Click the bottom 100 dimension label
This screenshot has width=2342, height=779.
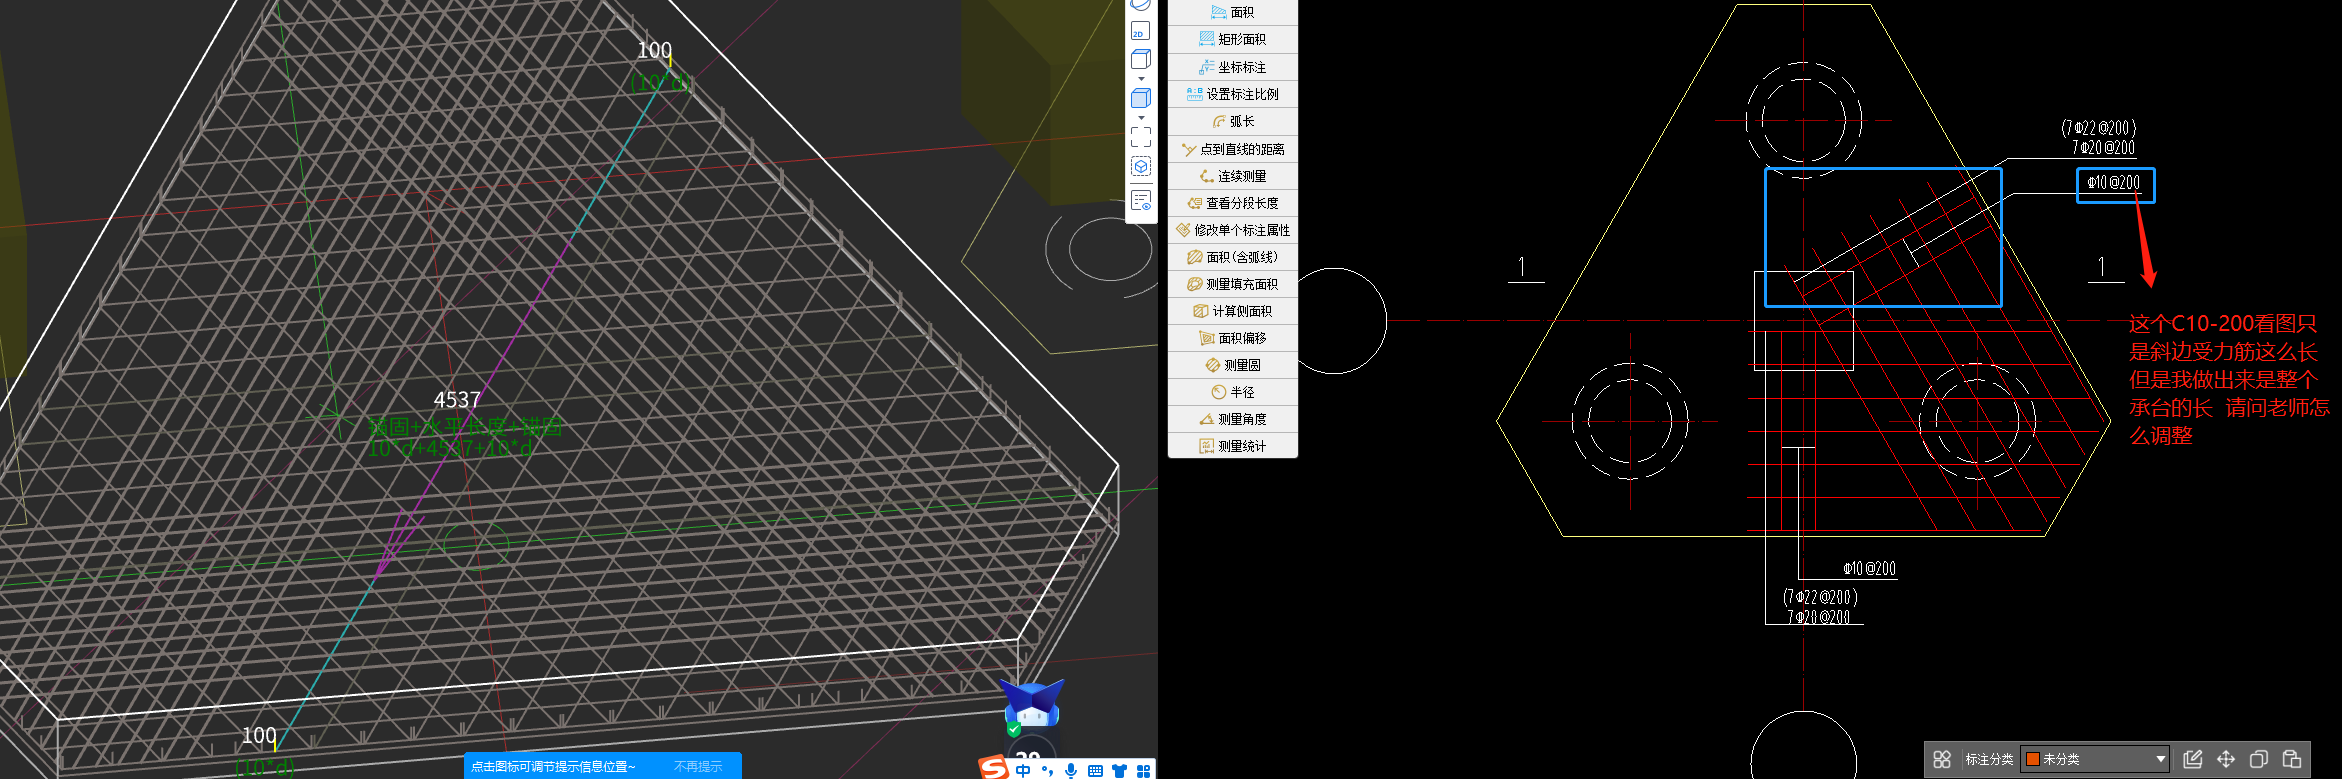point(259,736)
